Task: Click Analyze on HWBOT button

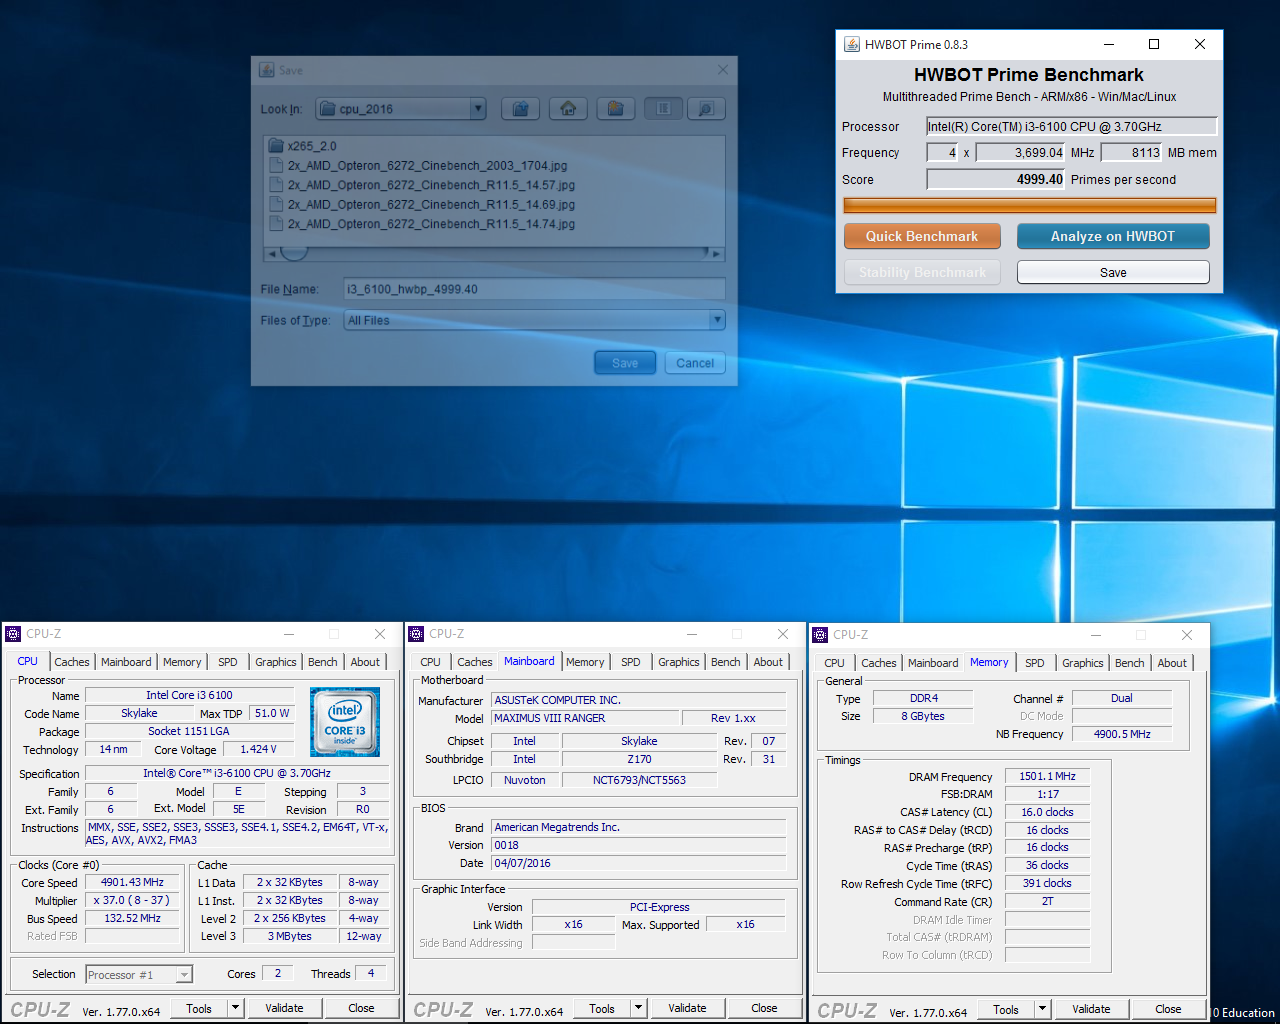Action: point(1113,236)
